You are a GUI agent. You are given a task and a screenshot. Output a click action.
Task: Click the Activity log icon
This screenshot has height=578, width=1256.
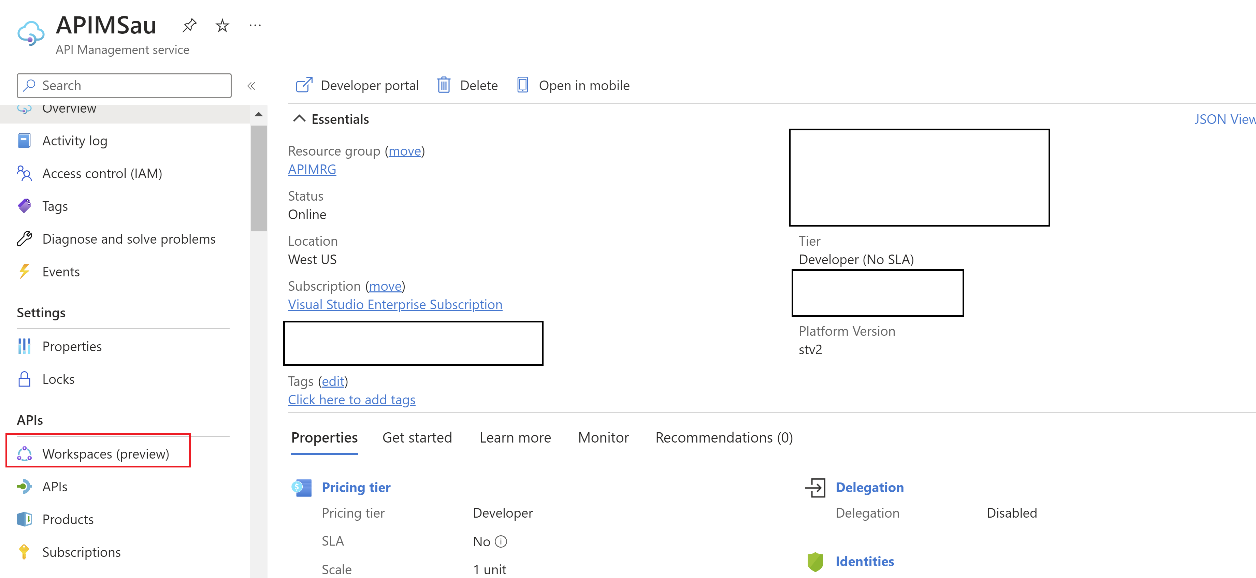(x=24, y=141)
